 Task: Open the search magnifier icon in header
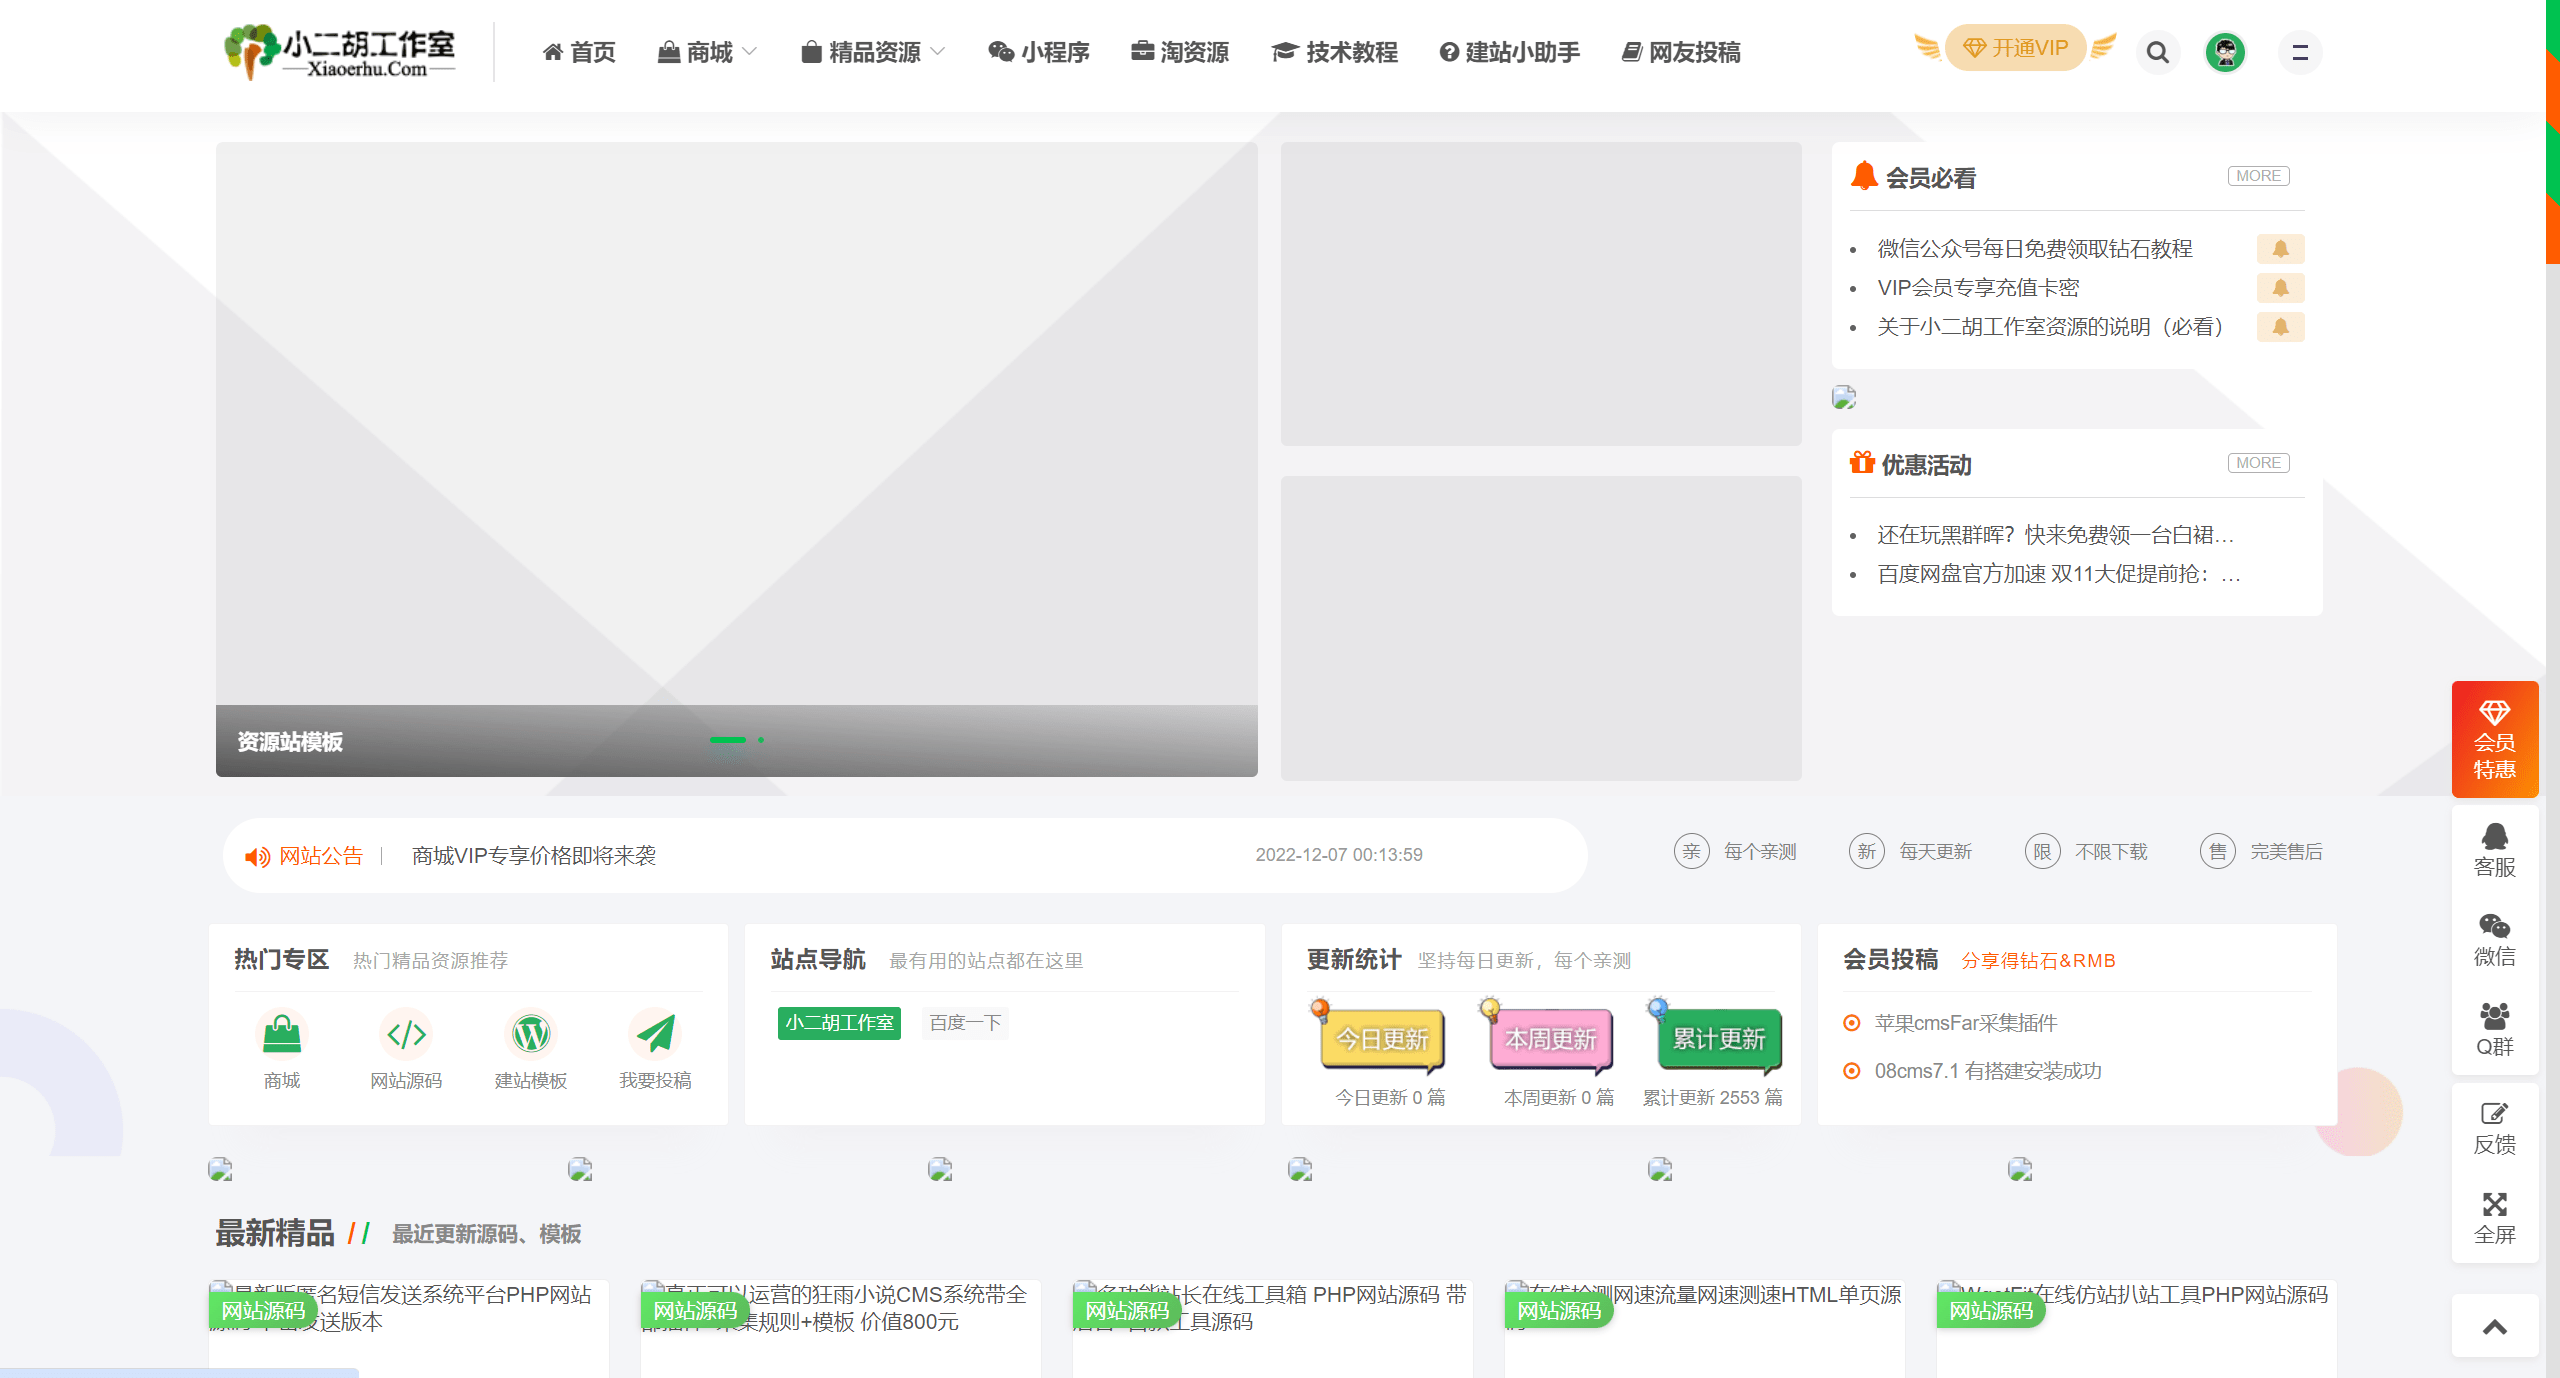pyautogui.click(x=2157, y=52)
